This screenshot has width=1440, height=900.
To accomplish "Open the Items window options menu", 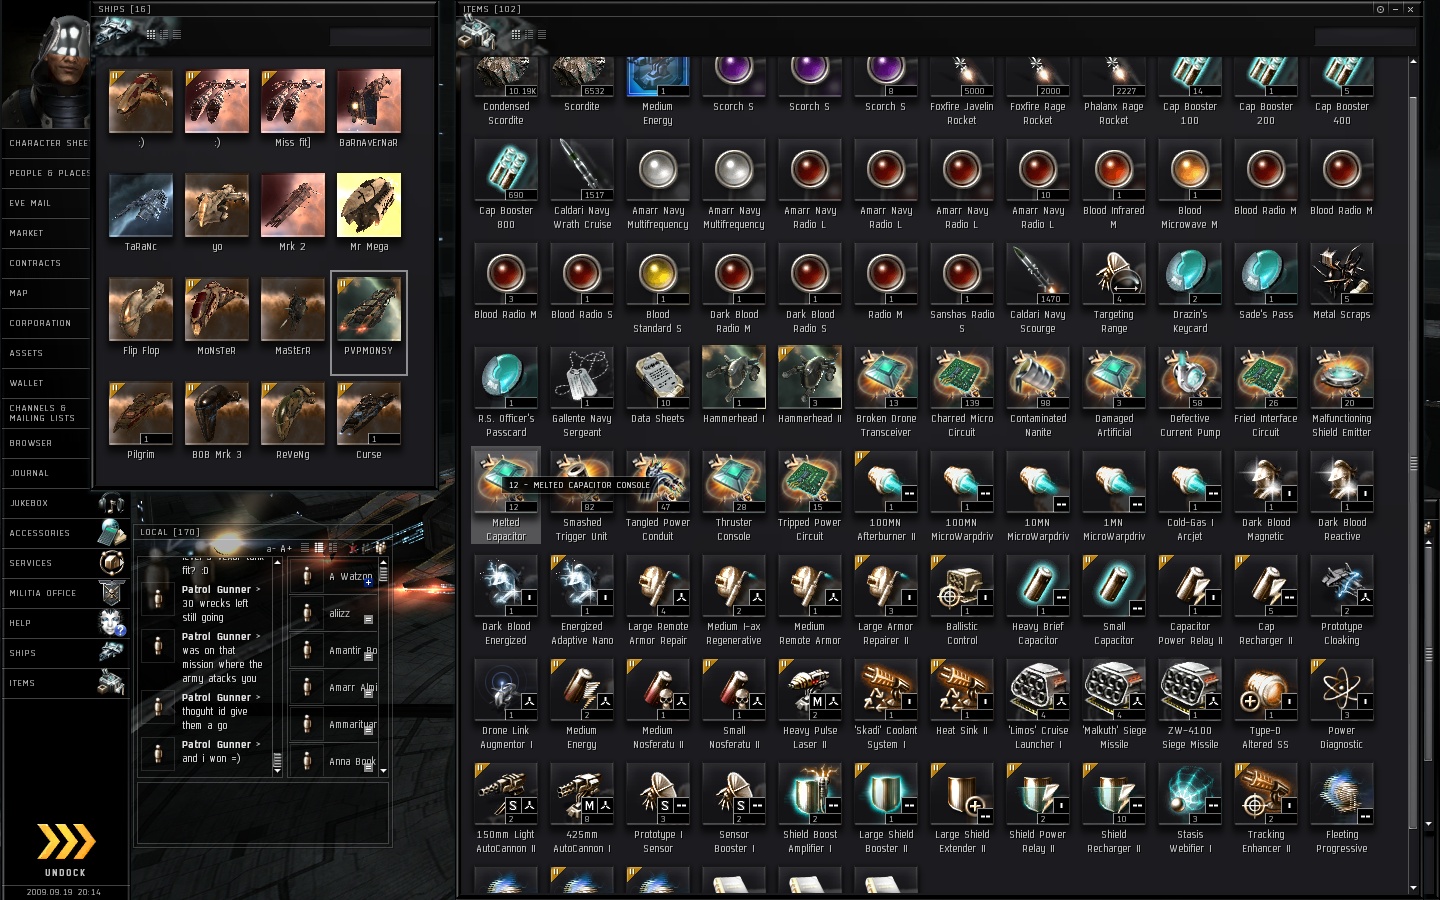I will tap(1380, 9).
